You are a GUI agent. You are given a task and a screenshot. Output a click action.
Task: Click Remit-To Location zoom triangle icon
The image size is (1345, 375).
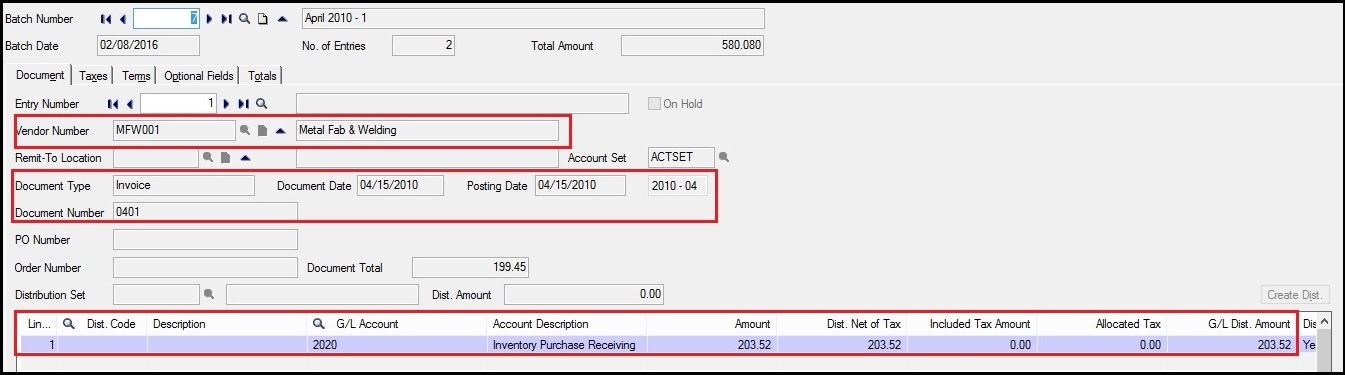point(245,157)
